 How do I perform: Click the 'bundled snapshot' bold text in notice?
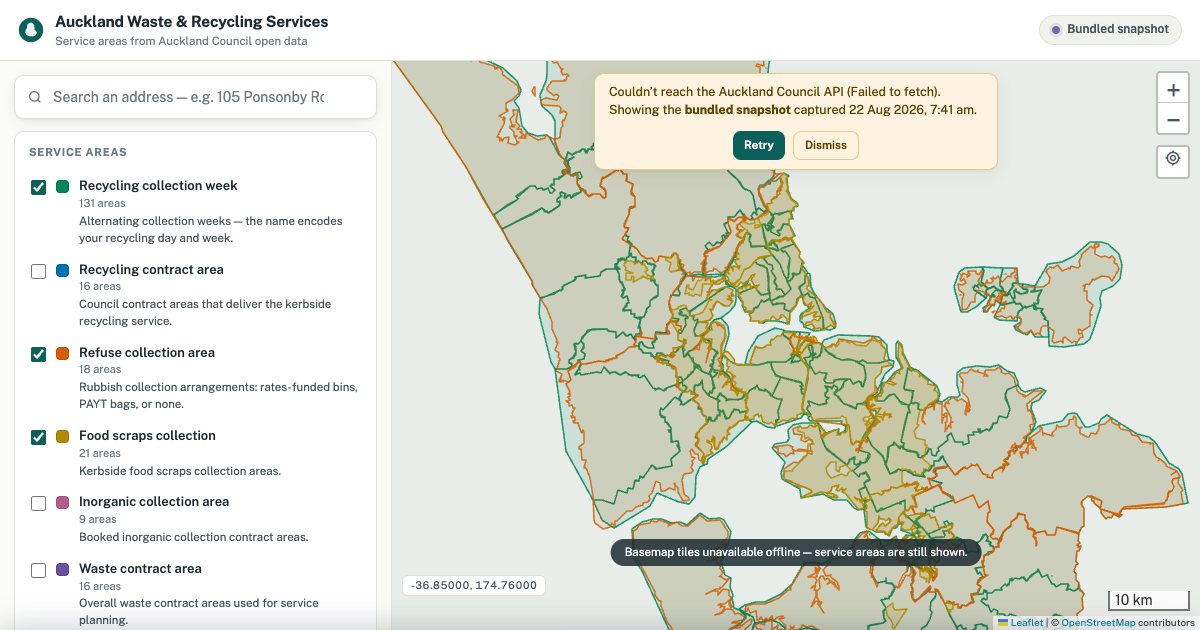738,110
